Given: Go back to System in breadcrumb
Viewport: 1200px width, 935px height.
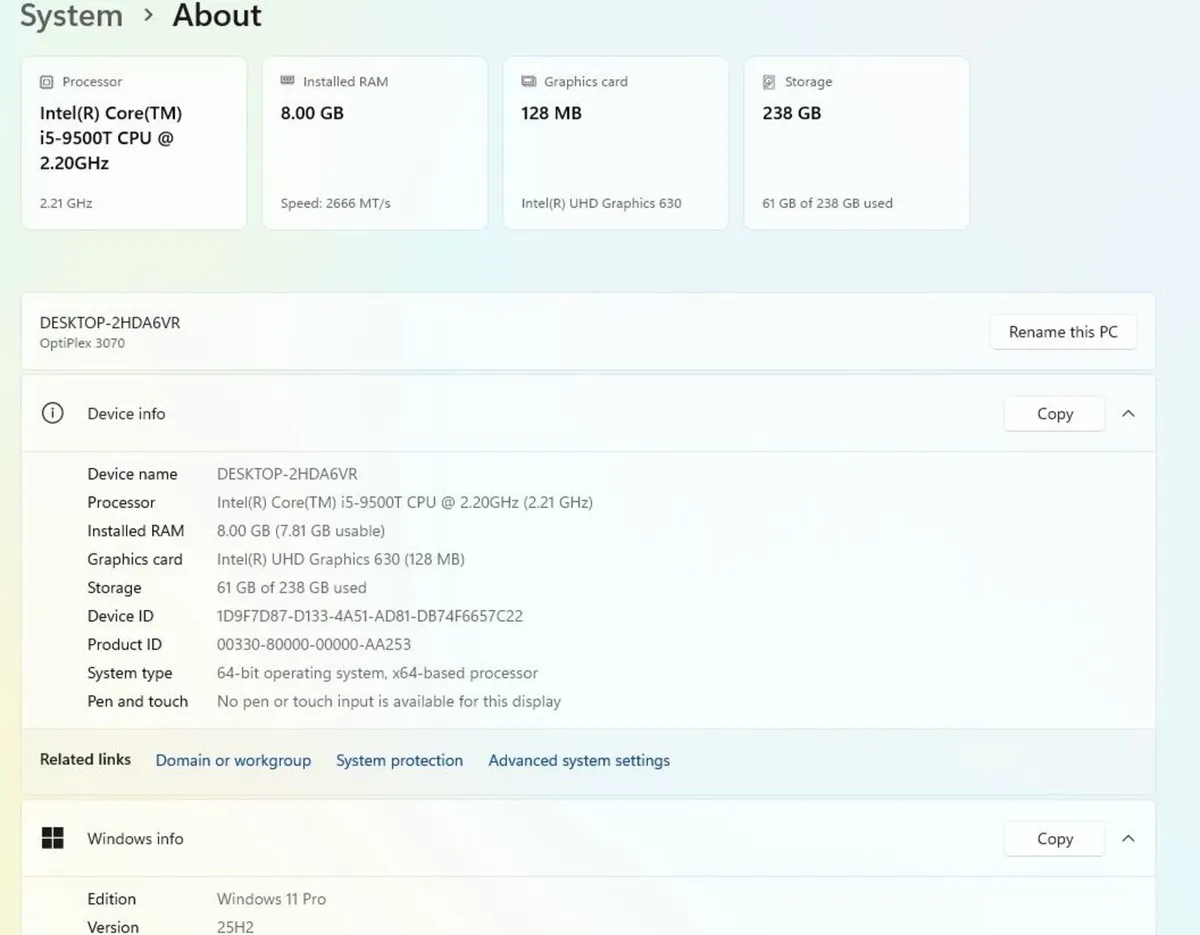Looking at the screenshot, I should tap(71, 16).
